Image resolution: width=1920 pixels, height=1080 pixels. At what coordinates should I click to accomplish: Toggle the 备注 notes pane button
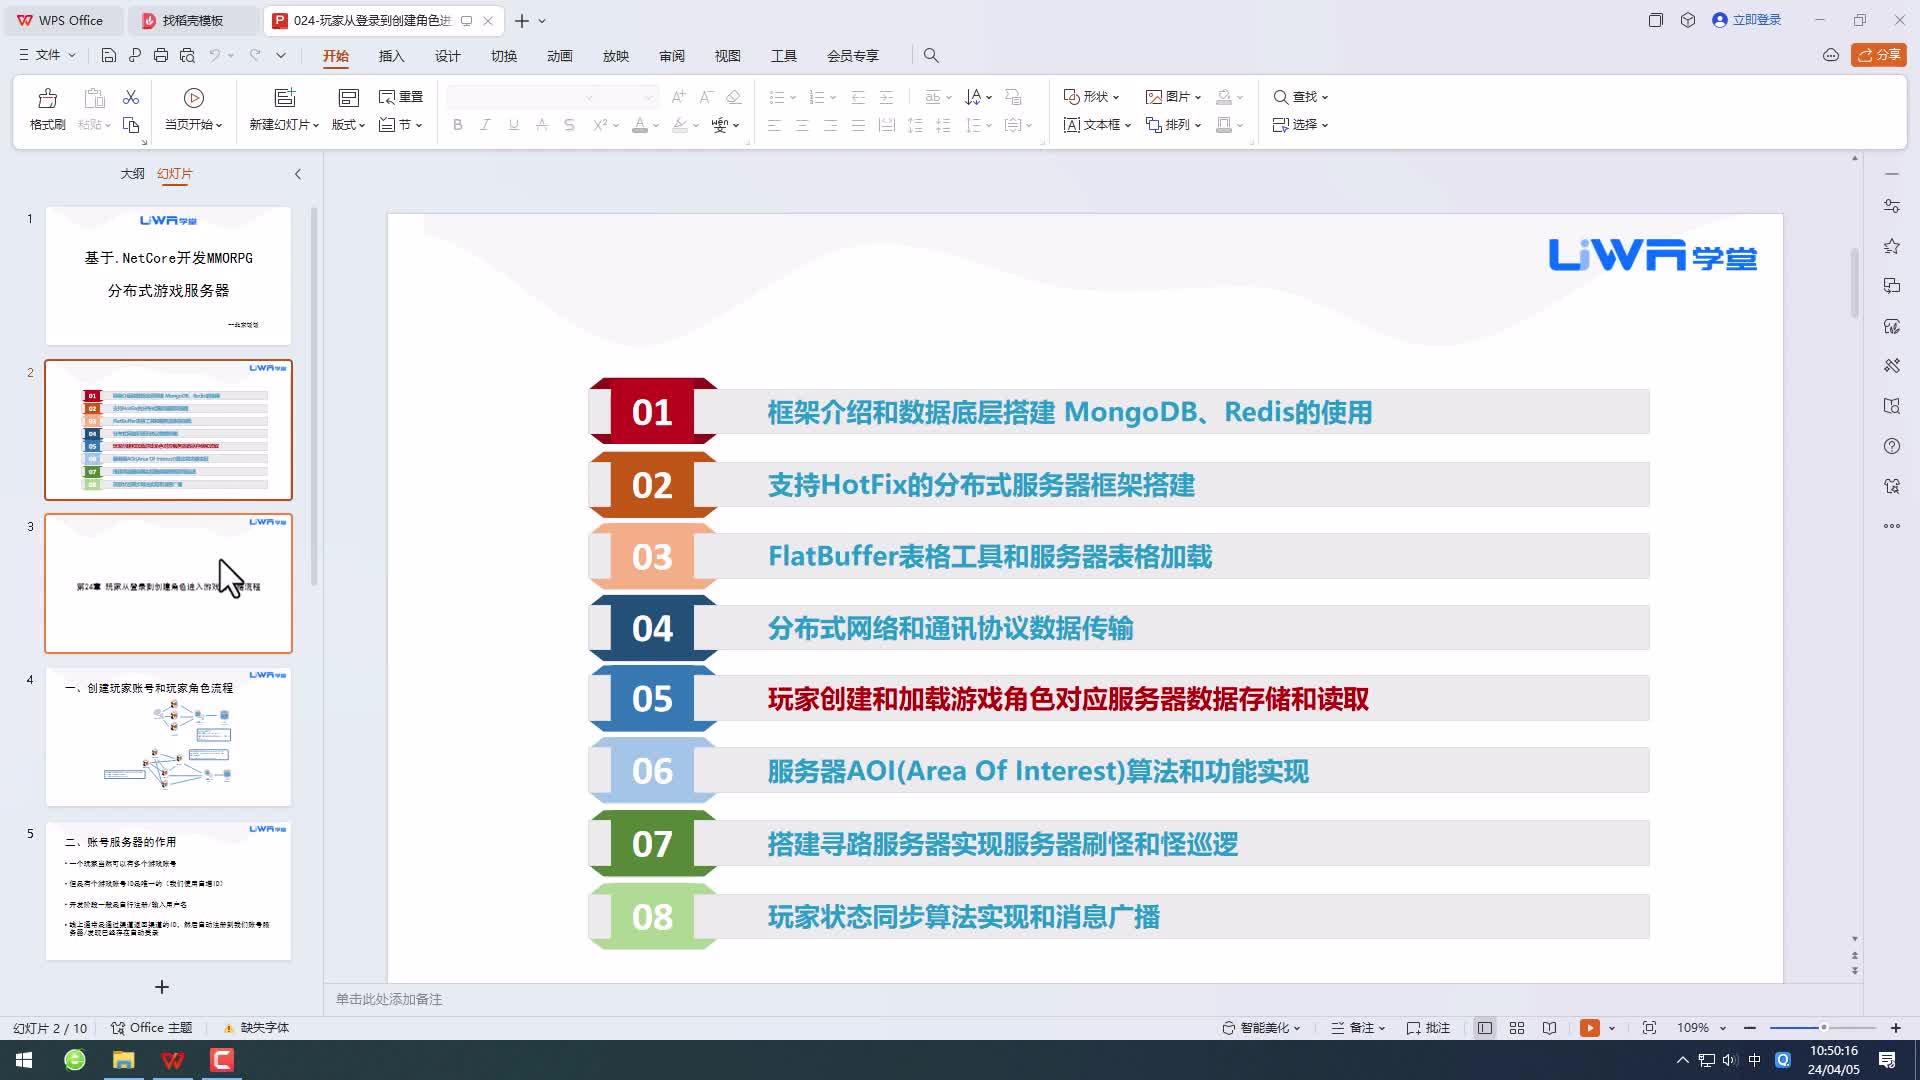click(x=1358, y=1028)
